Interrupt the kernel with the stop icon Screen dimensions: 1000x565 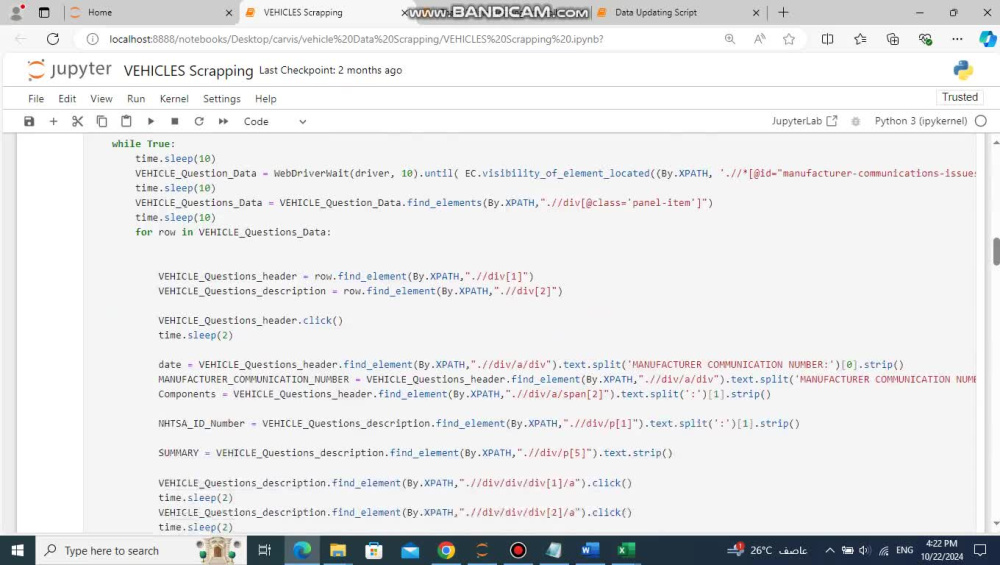pyautogui.click(x=175, y=121)
